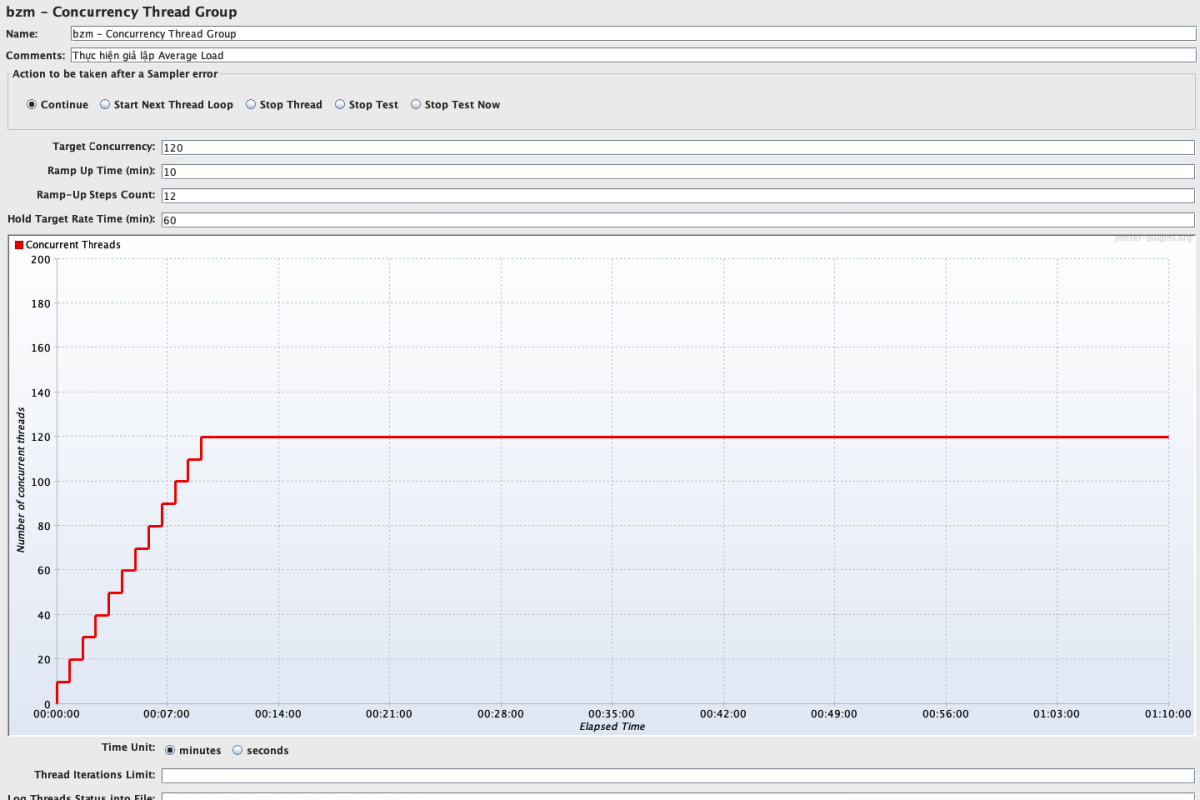Click the 01:10:00 time axis label

tap(1167, 714)
